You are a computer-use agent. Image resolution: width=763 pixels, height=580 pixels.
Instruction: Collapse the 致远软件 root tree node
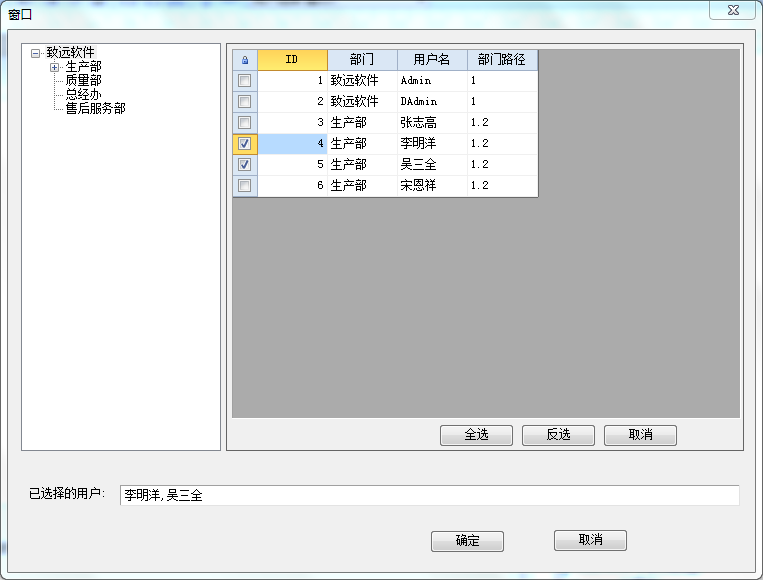pos(36,53)
